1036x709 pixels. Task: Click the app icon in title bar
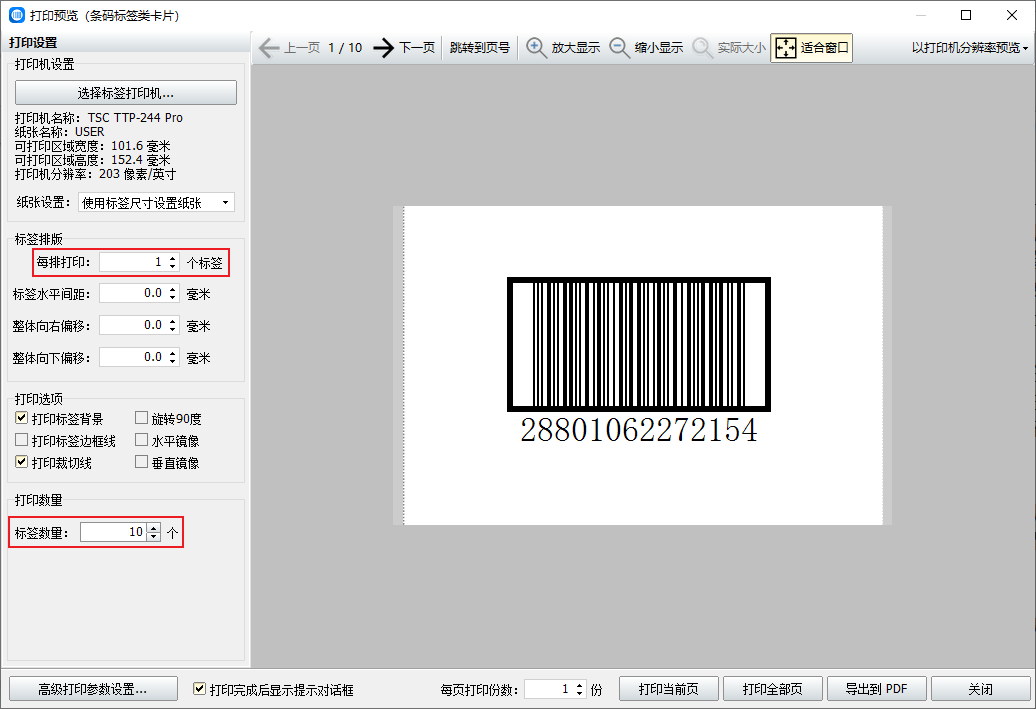[17, 15]
